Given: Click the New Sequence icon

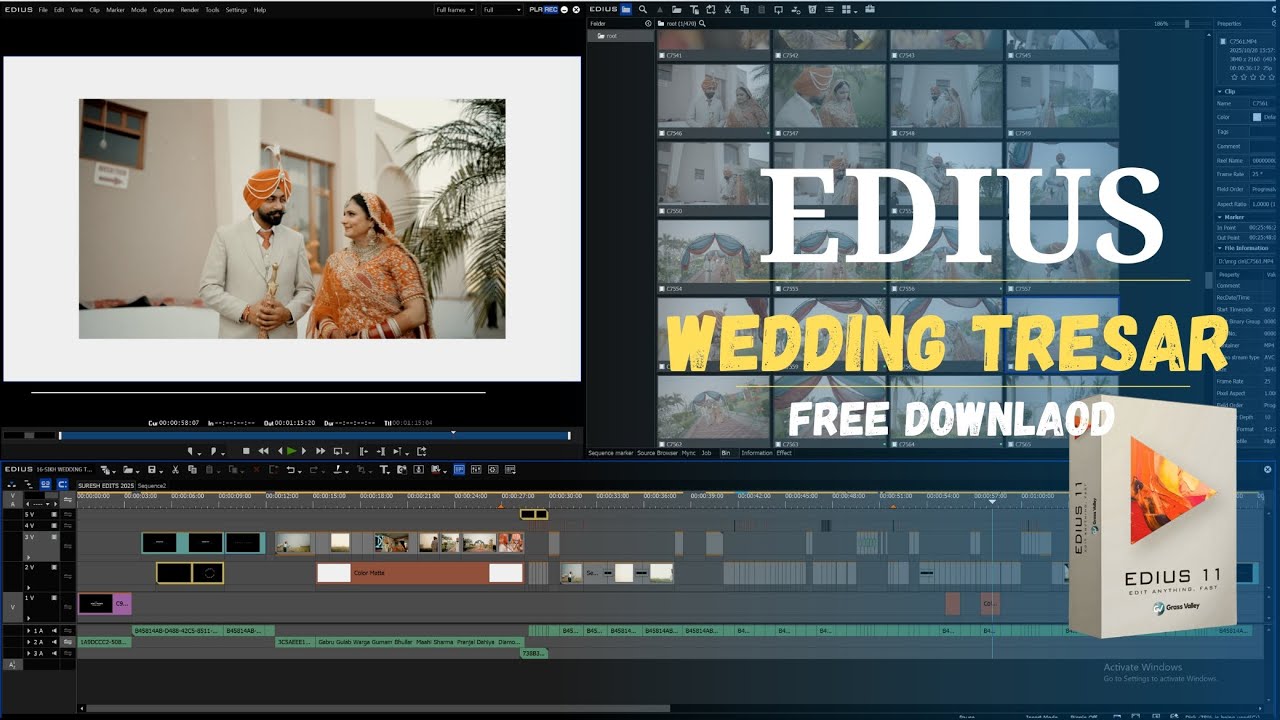Looking at the screenshot, I should pyautogui.click(x=105, y=469).
